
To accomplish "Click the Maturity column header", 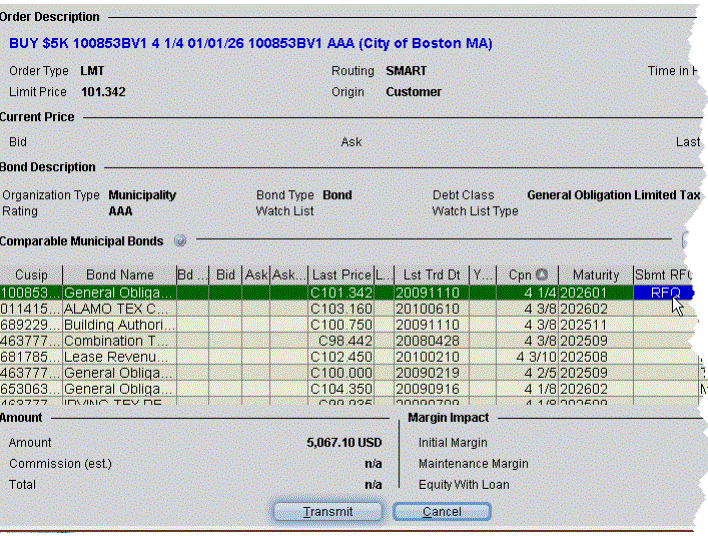I will point(595,275).
